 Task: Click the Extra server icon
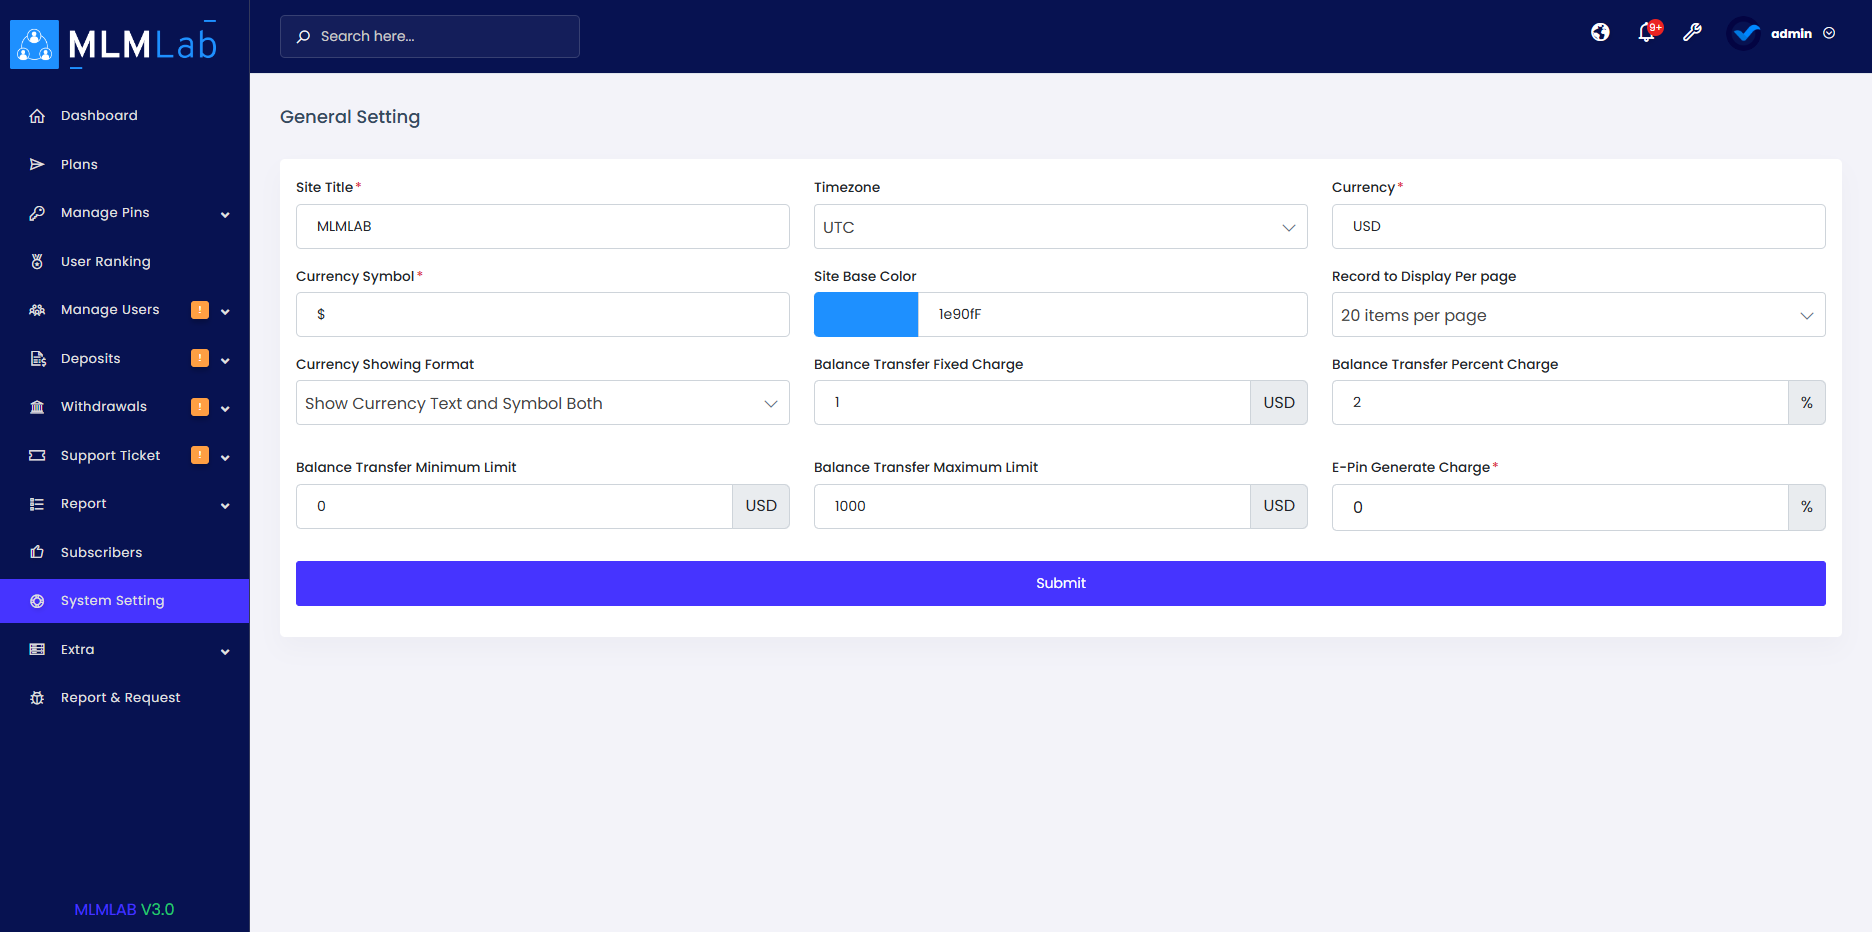(37, 649)
